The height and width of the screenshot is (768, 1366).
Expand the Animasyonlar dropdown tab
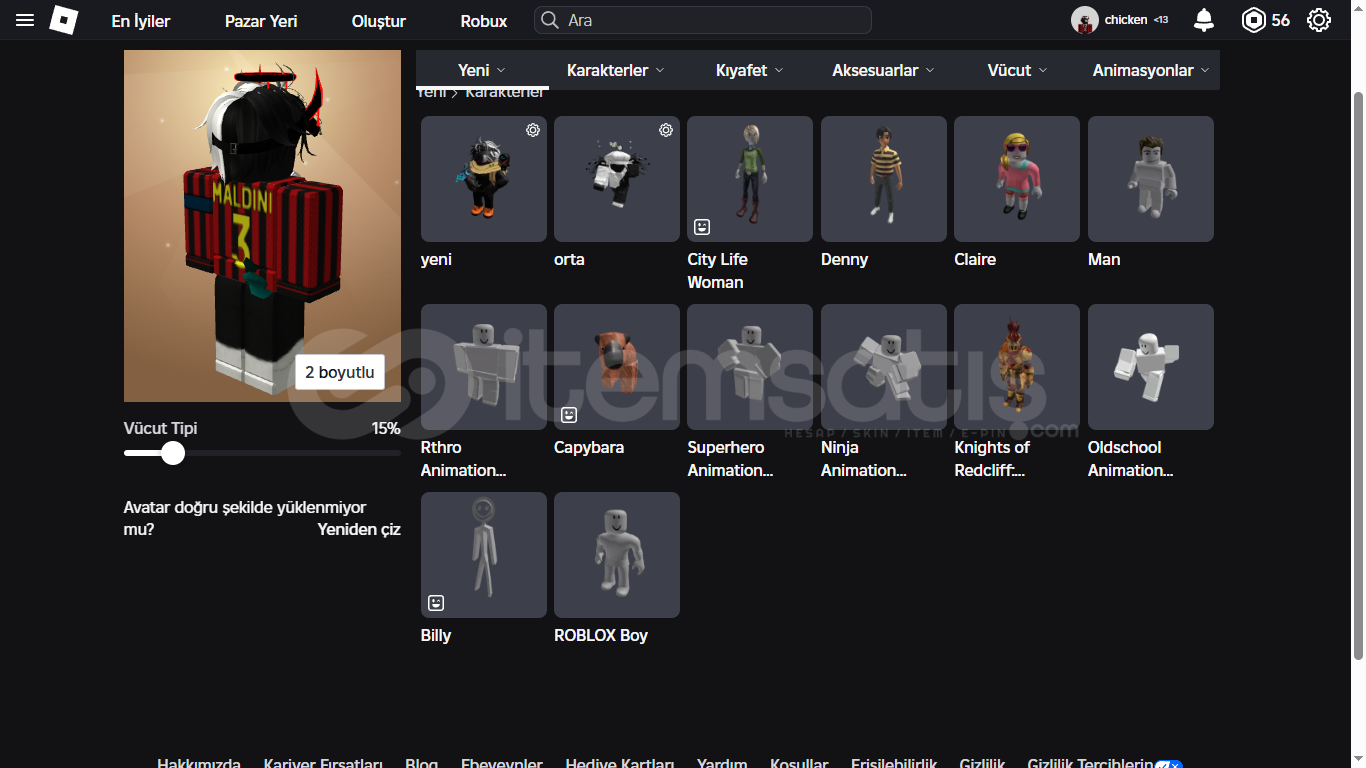(x=1152, y=70)
